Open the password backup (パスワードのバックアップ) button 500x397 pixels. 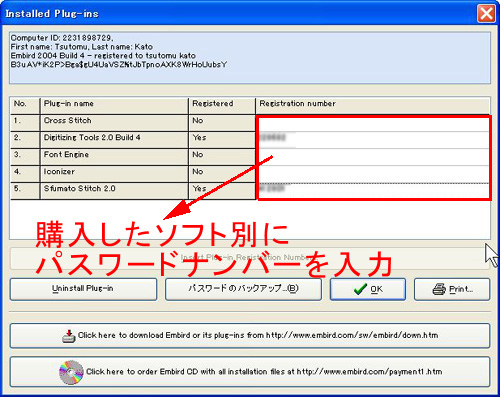coord(243,289)
